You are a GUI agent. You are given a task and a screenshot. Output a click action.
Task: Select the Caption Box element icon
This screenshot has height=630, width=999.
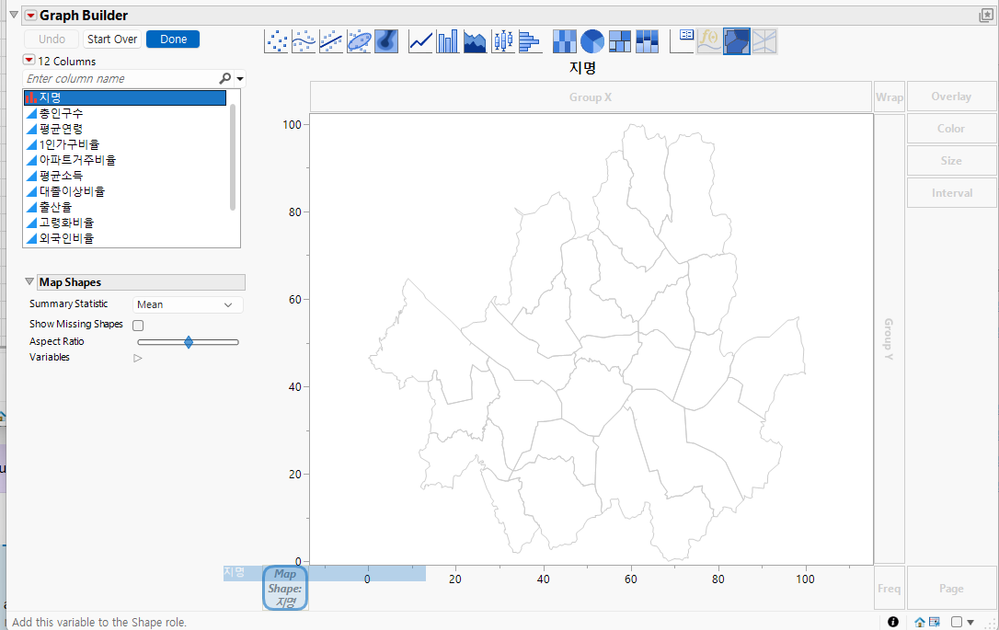(x=682, y=41)
